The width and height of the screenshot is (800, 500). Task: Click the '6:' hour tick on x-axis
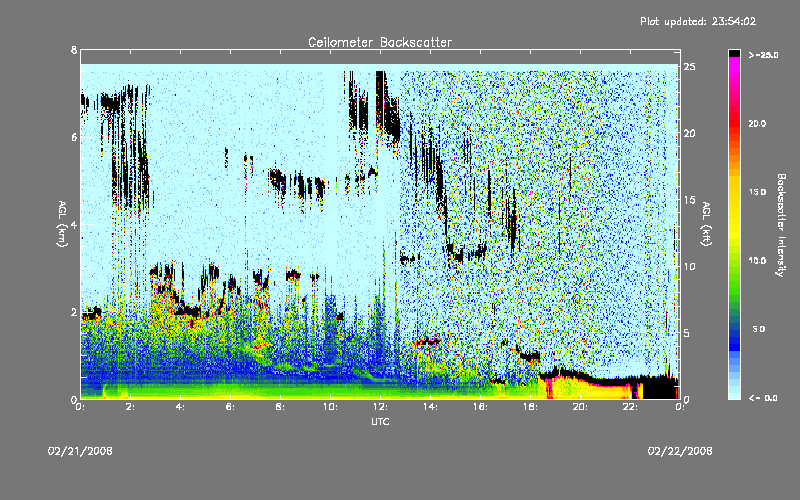pyautogui.click(x=231, y=407)
